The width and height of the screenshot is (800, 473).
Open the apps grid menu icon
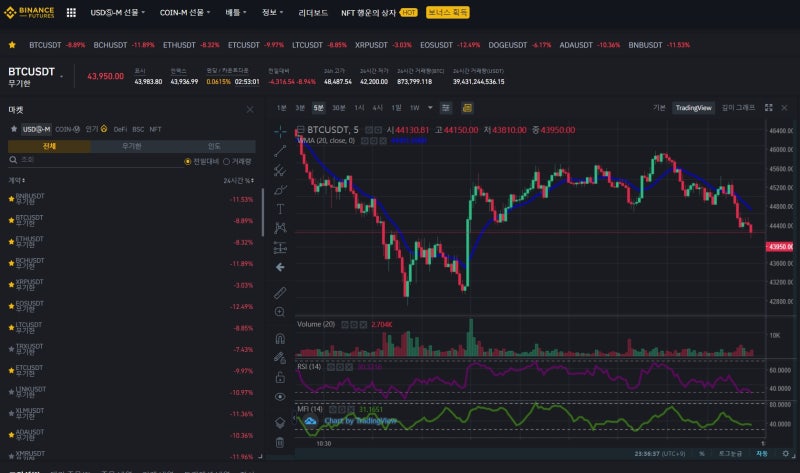pos(71,12)
